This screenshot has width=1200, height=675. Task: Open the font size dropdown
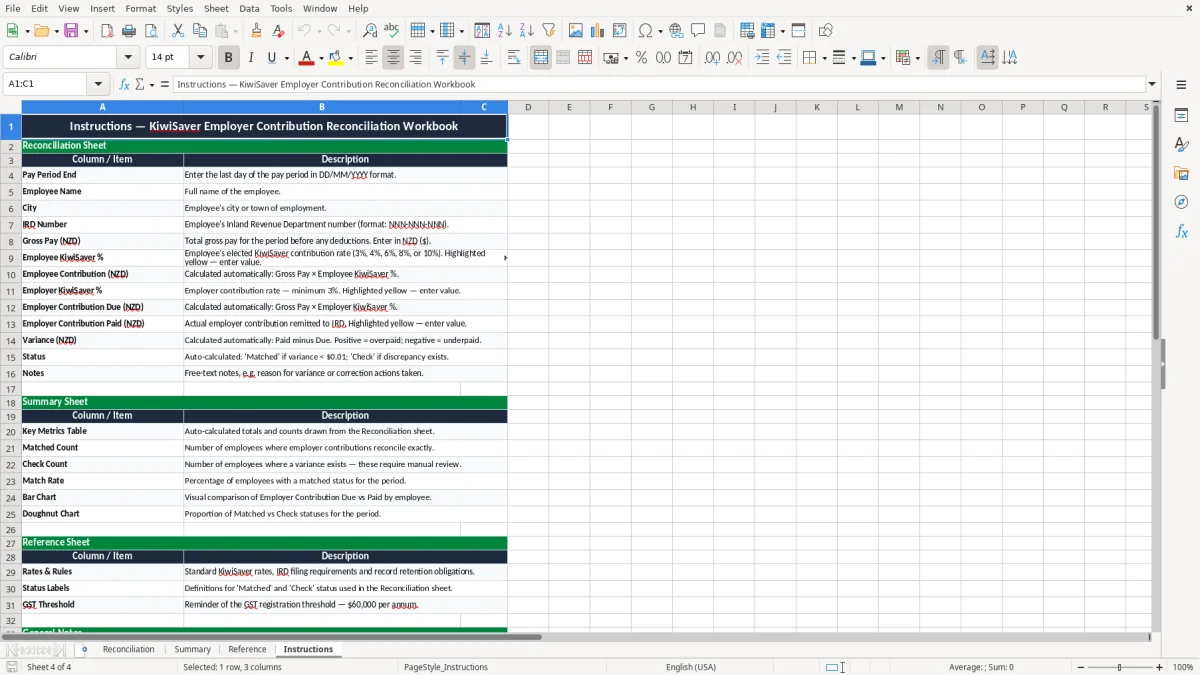pyautogui.click(x=201, y=58)
